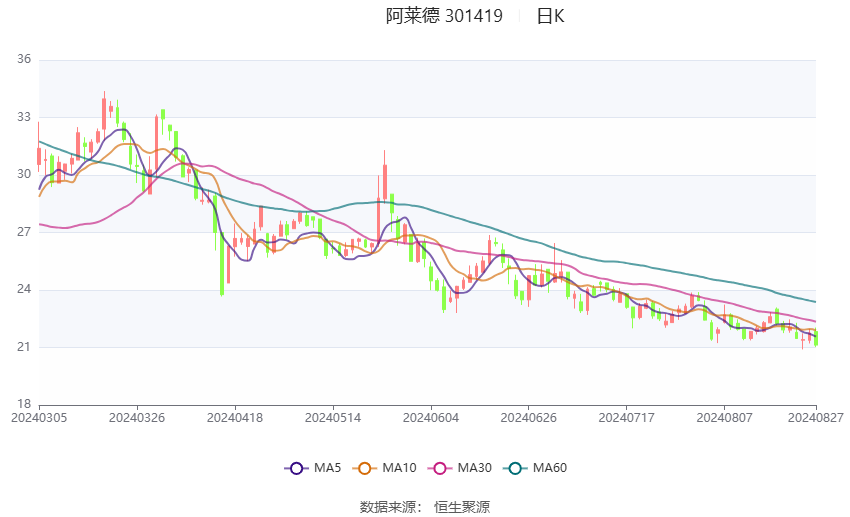Select the 20240418 x-axis date label
Image resolution: width=850 pixels, height=517 pixels.
click(x=235, y=418)
